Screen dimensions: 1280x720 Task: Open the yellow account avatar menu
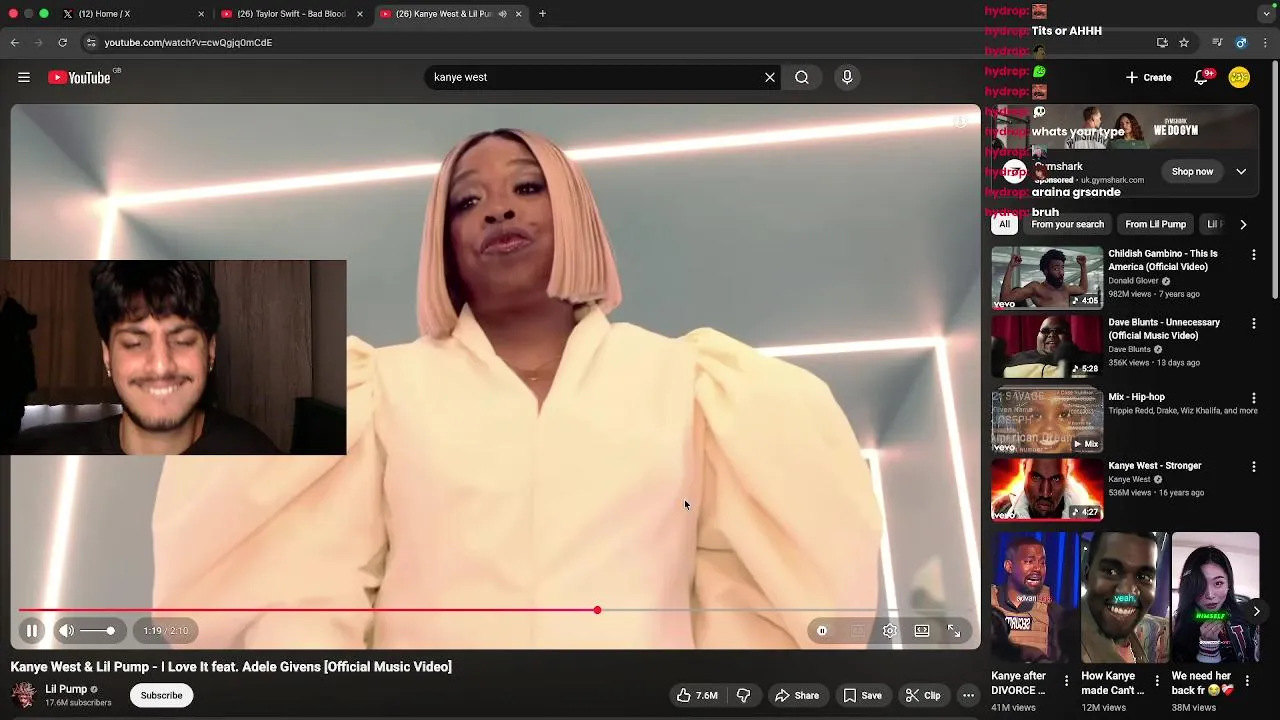pos(1239,77)
